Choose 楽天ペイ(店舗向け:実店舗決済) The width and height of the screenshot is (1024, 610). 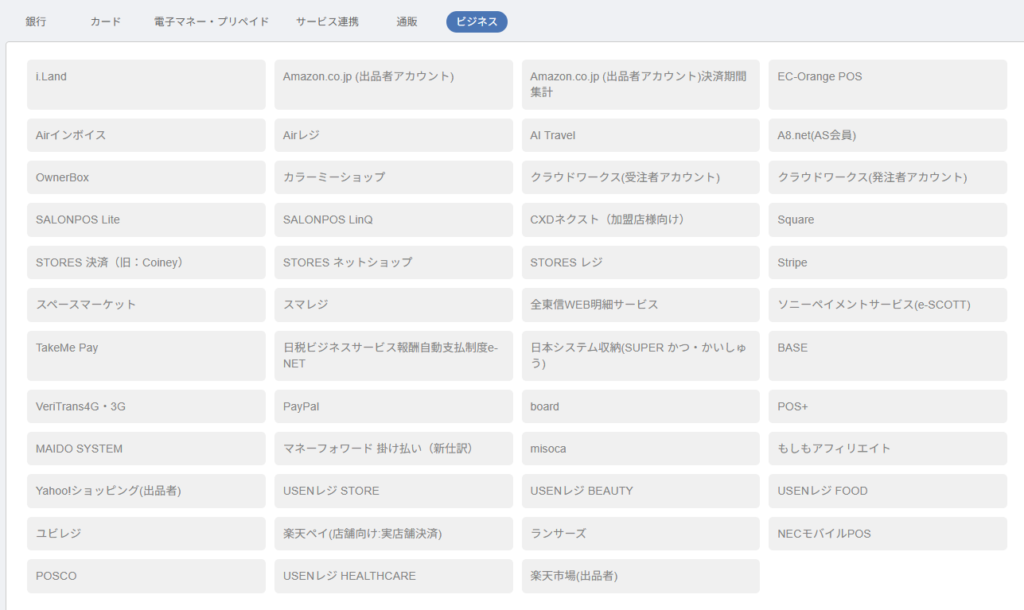(x=393, y=534)
